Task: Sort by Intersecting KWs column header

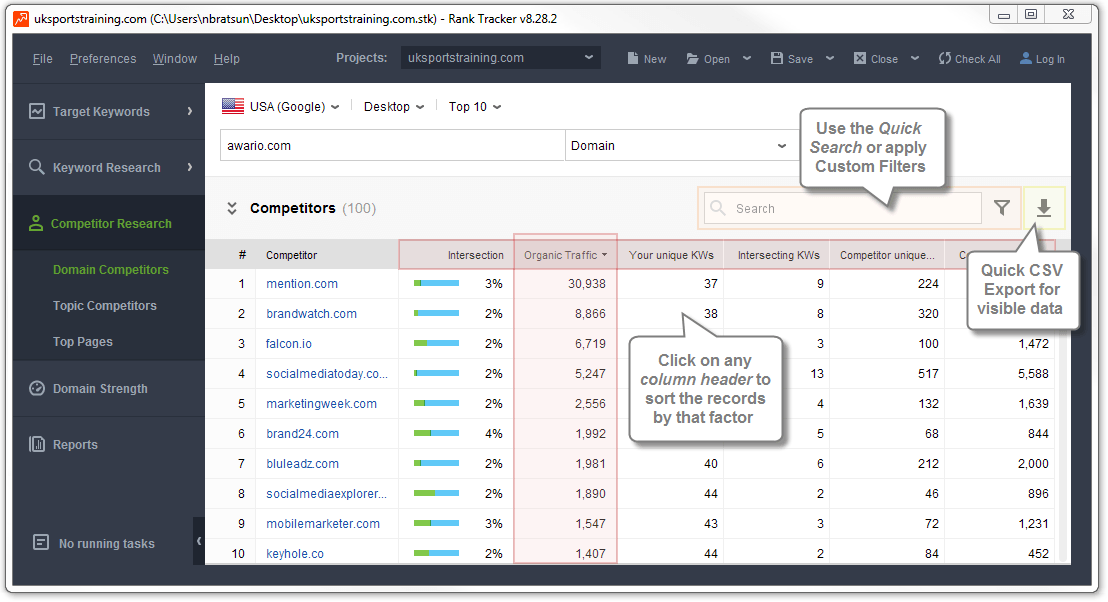Action: tap(778, 255)
